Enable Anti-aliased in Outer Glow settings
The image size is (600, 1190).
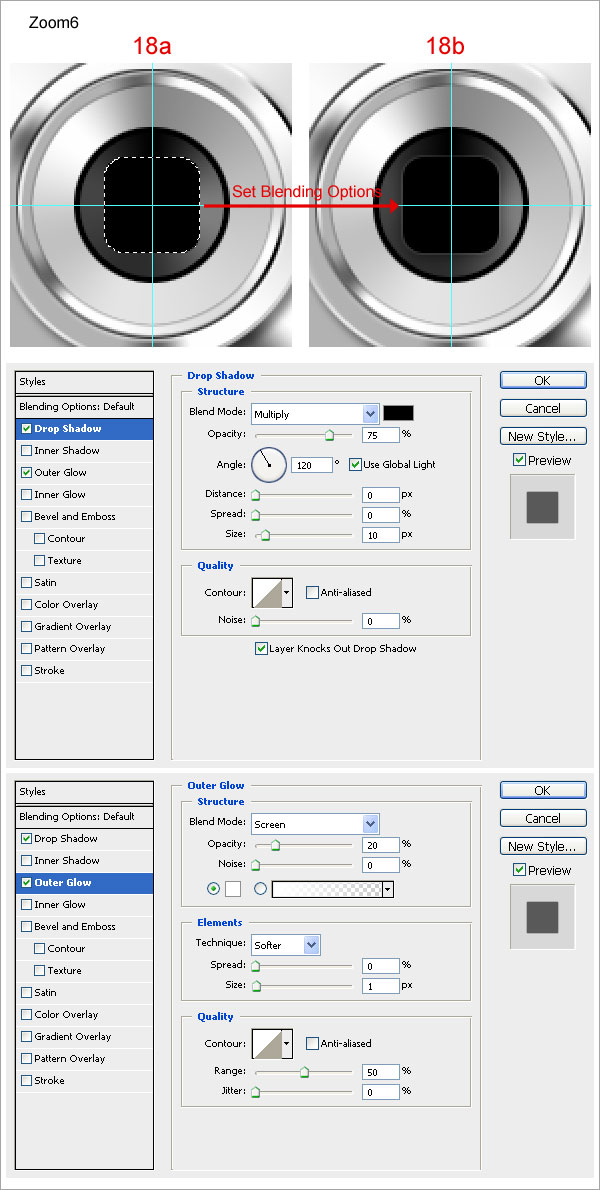312,1044
